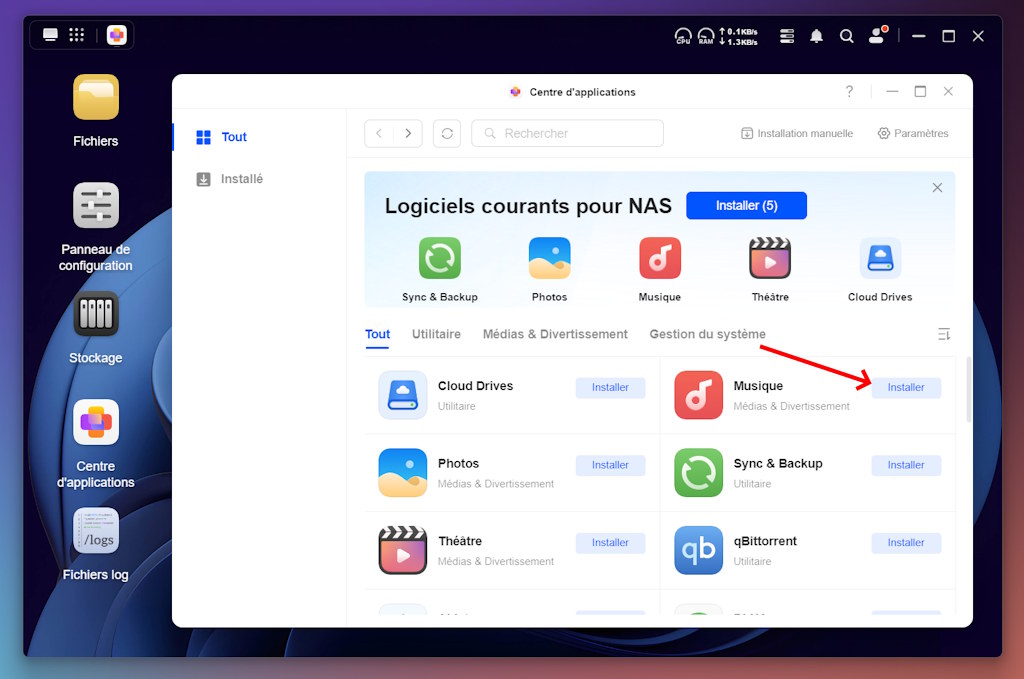Select Photos icon in banner
Screen dimensions: 1024x679
coord(549,258)
